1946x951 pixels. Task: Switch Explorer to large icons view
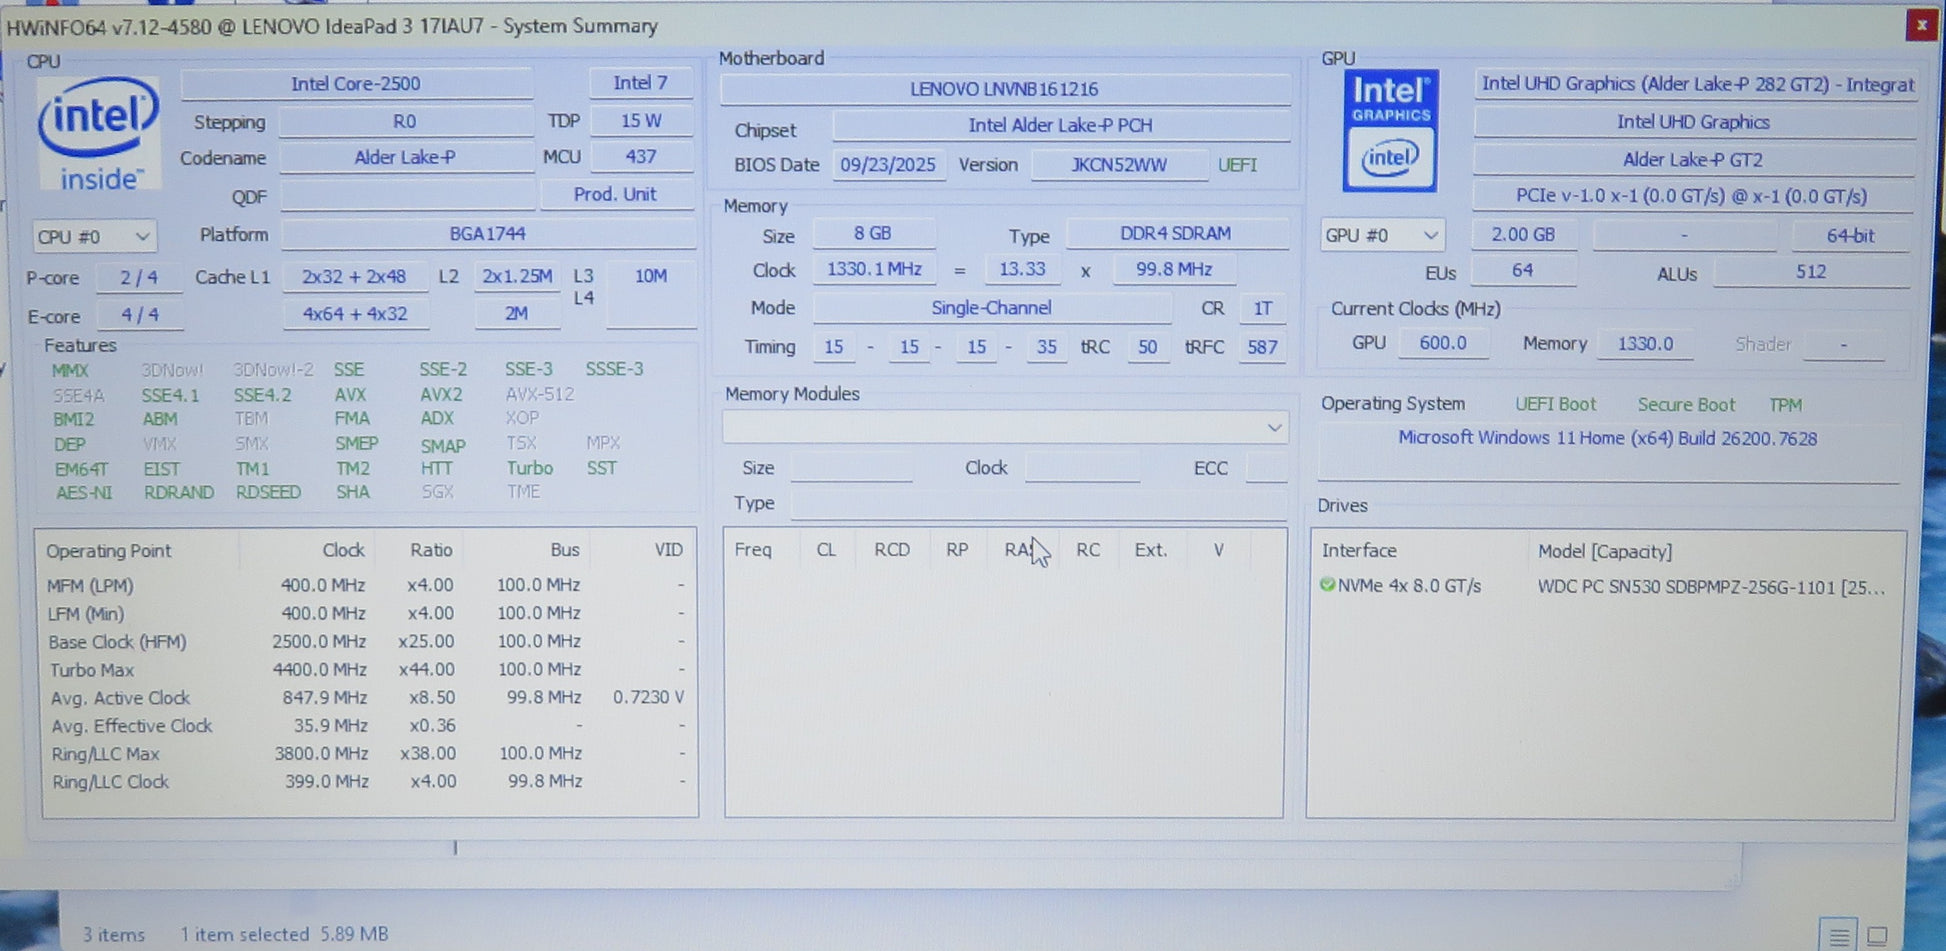click(1877, 936)
